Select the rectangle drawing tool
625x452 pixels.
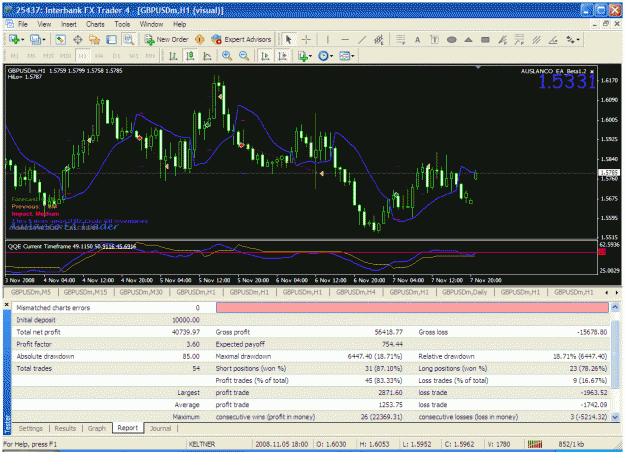(485, 39)
